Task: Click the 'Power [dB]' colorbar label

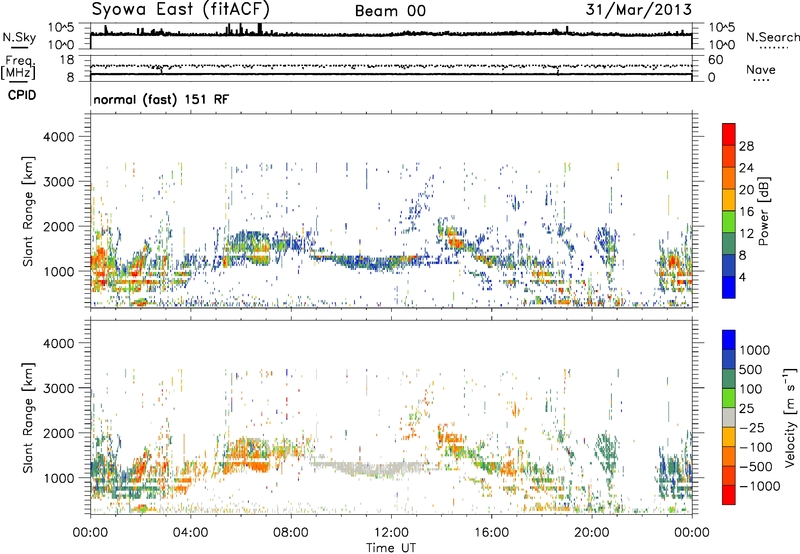Action: (763, 211)
